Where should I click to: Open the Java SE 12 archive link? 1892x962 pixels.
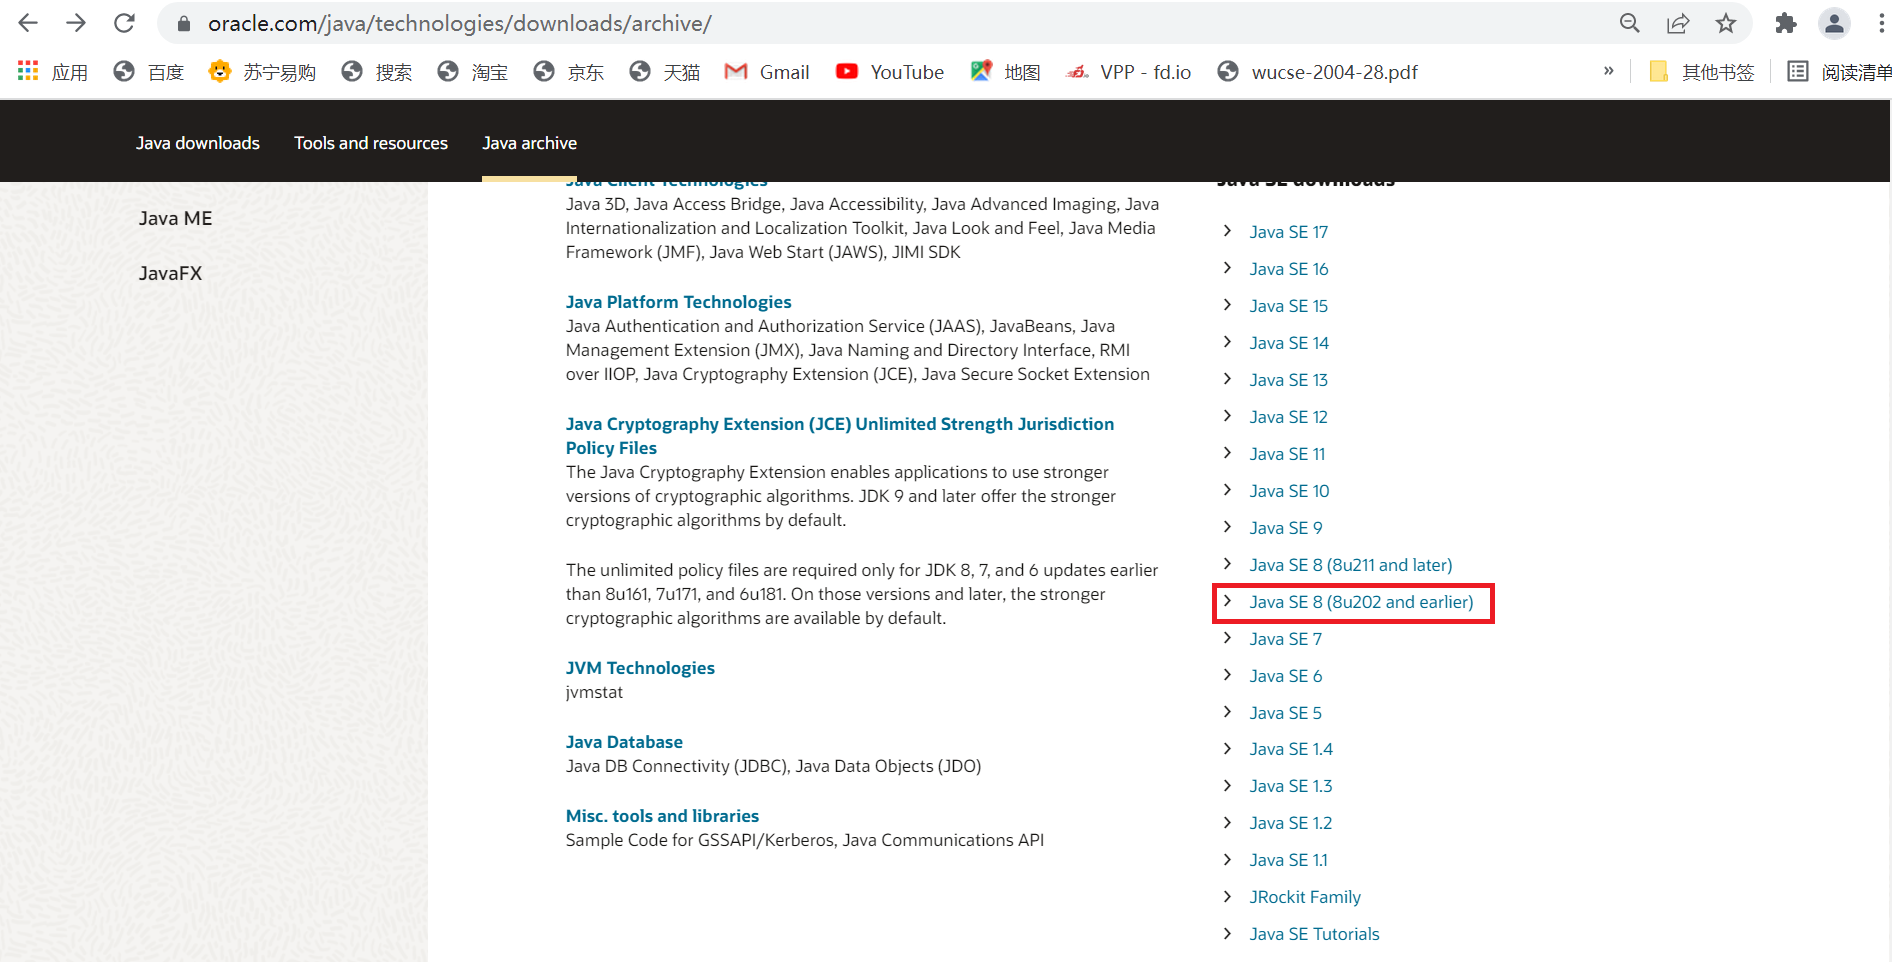click(1289, 417)
